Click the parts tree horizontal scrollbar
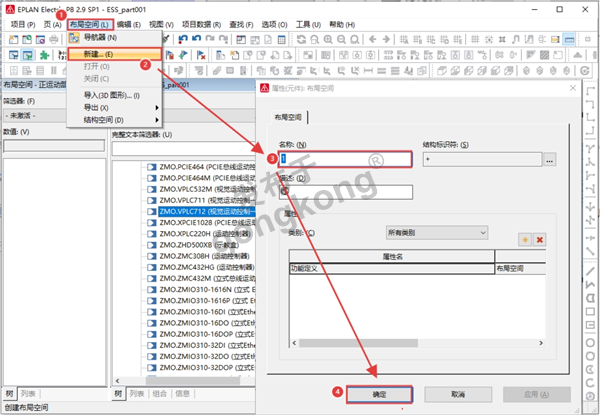The height and width of the screenshot is (415, 600). click(193, 381)
